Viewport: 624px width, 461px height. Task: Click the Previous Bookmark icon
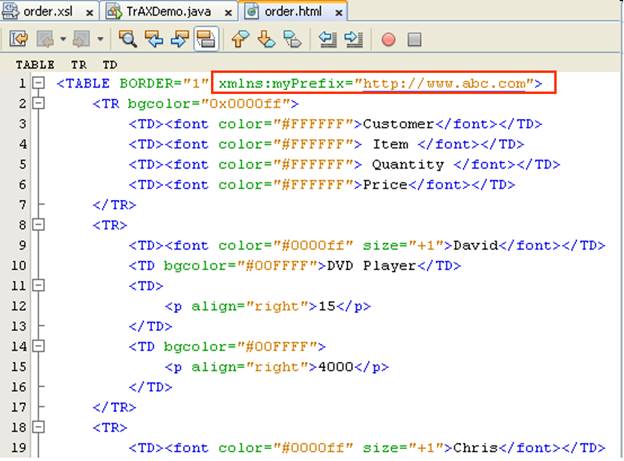click(240, 39)
